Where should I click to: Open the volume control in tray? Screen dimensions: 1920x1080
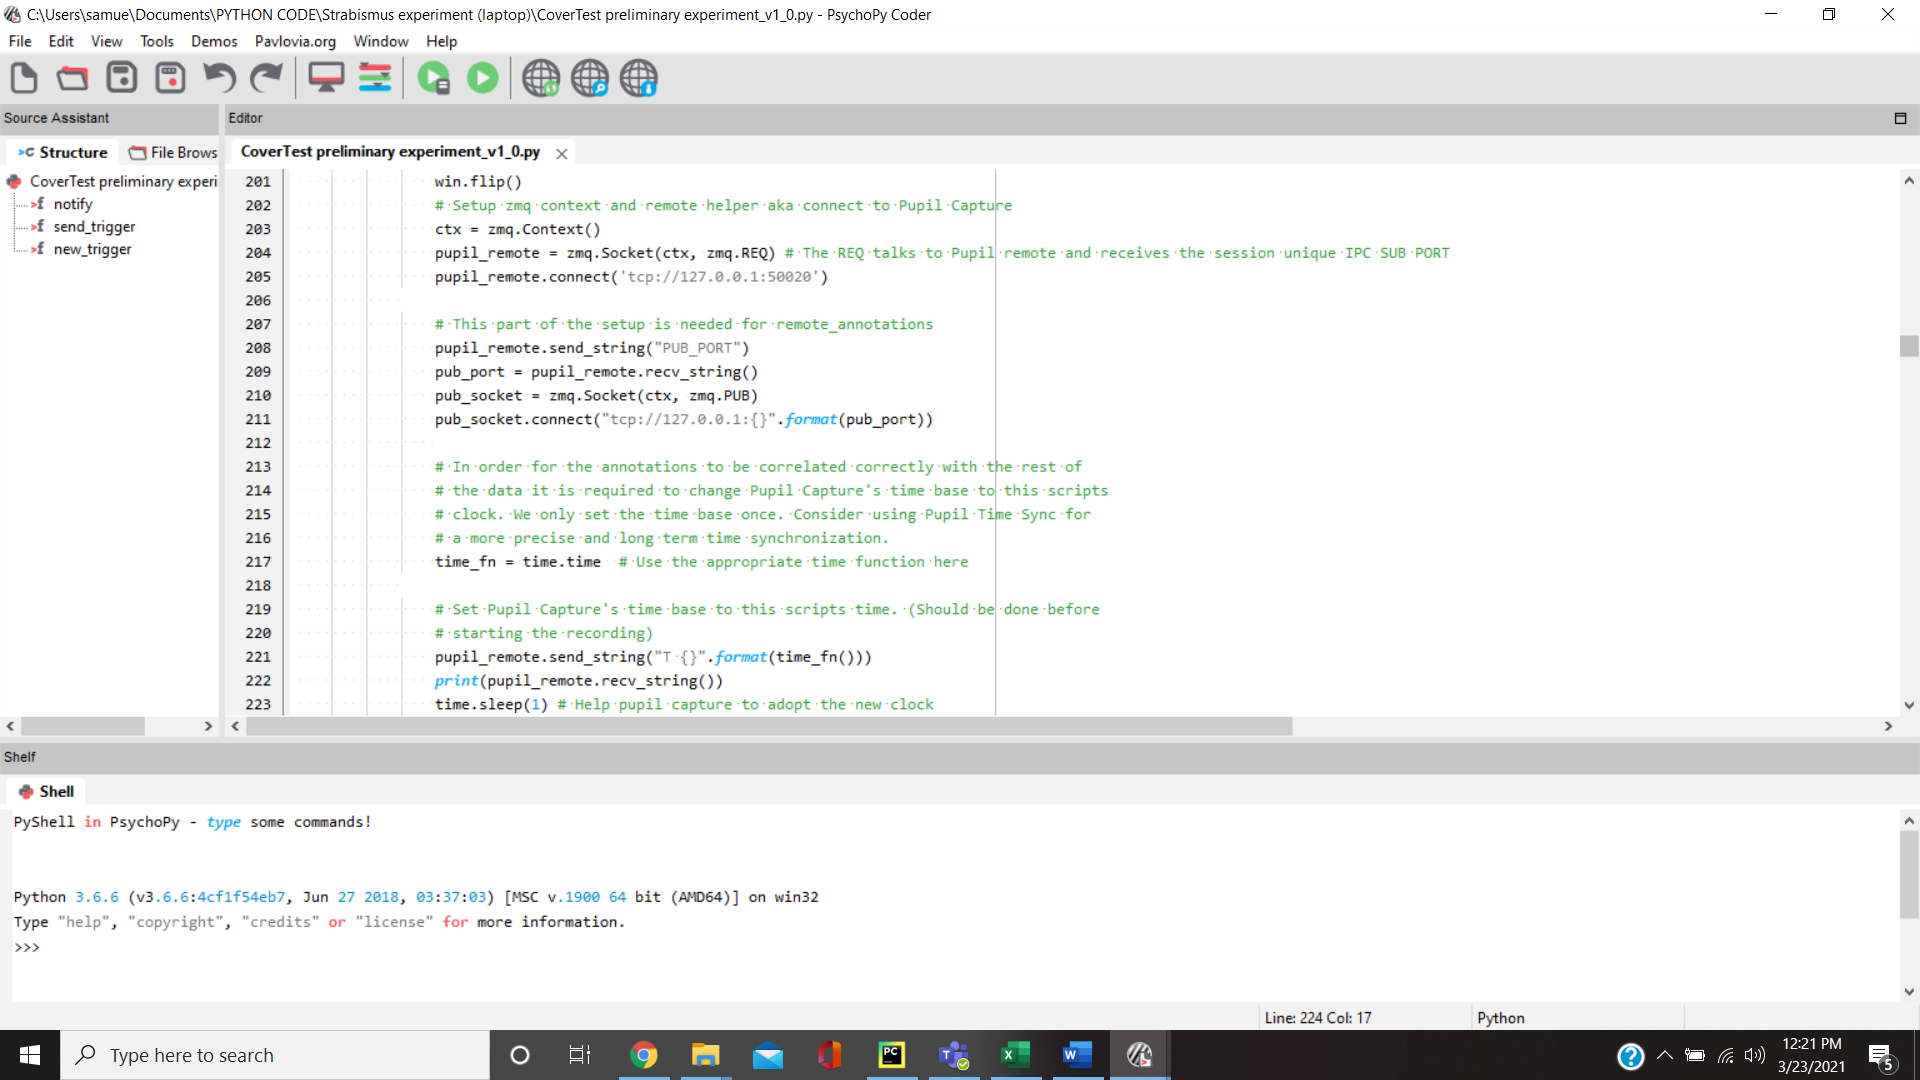pos(1755,1055)
